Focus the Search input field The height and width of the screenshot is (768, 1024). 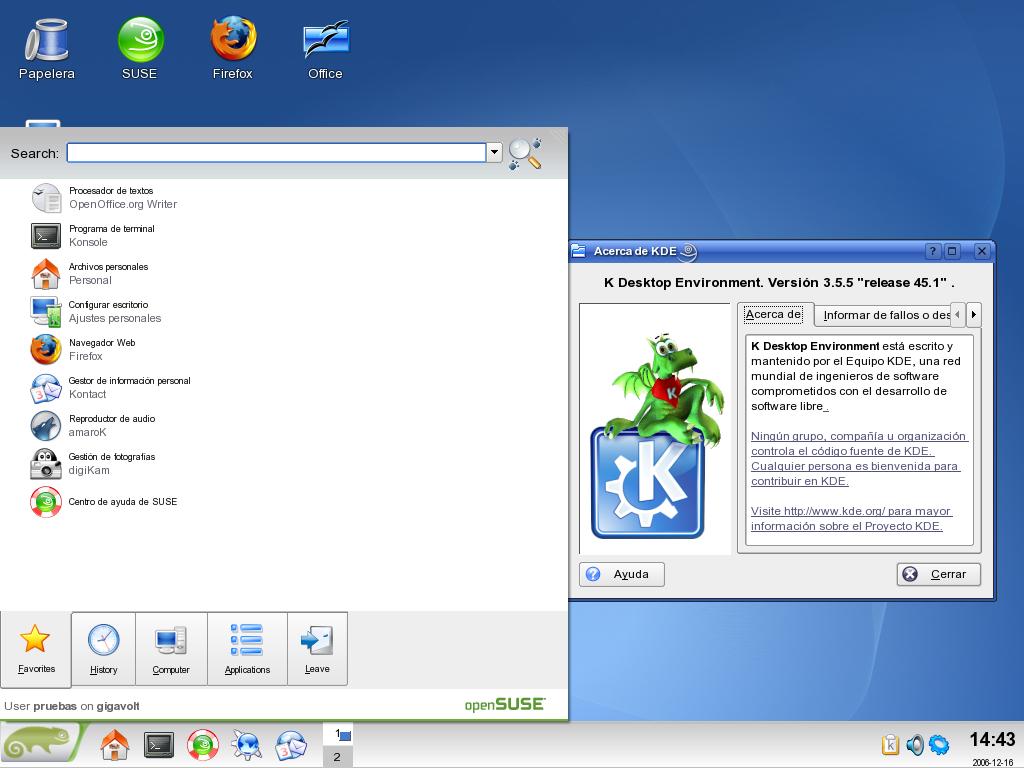(276, 152)
